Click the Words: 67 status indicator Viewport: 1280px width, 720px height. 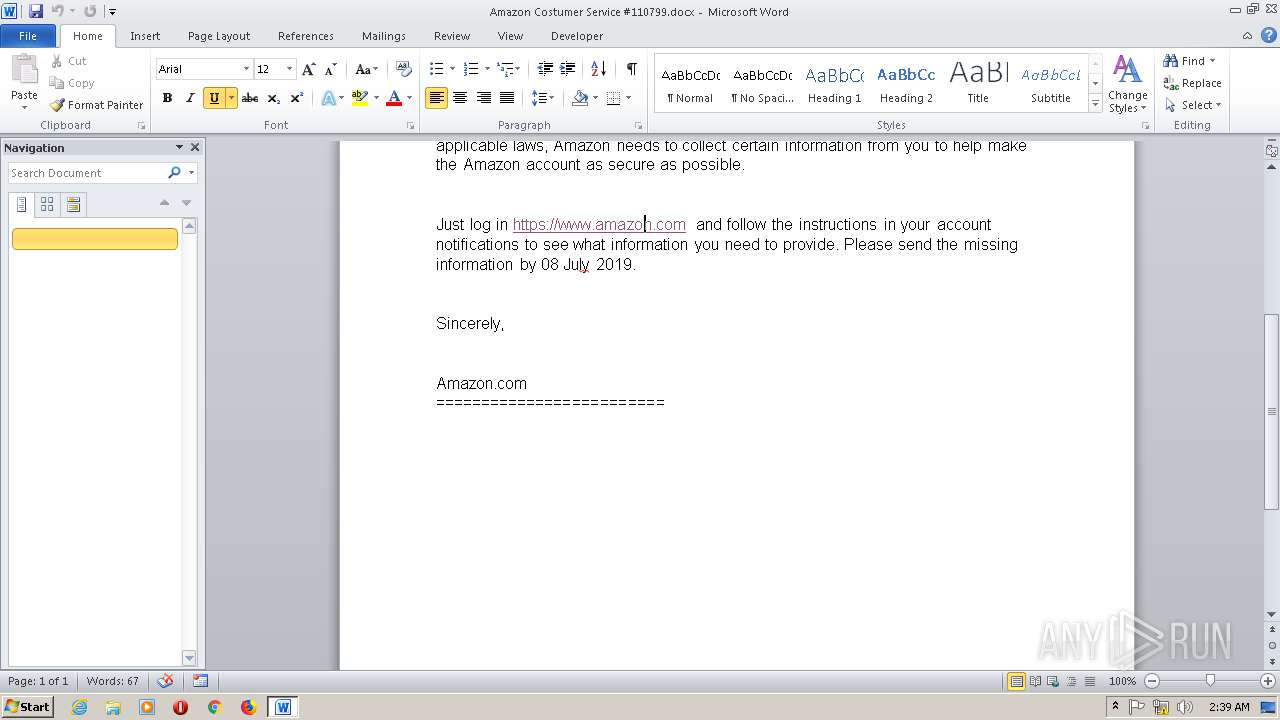click(x=113, y=681)
